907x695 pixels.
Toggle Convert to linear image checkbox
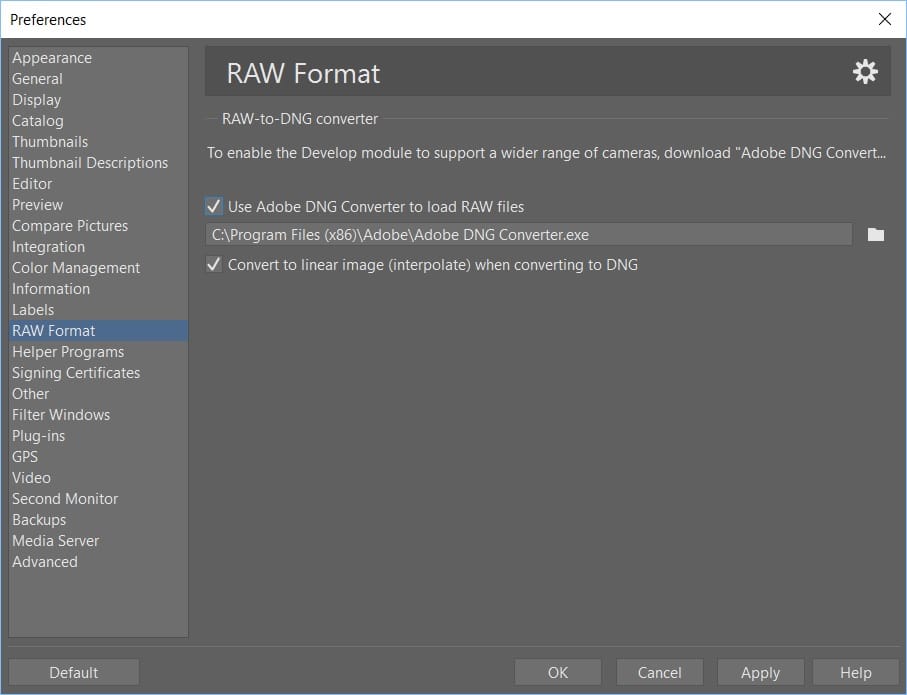213,264
